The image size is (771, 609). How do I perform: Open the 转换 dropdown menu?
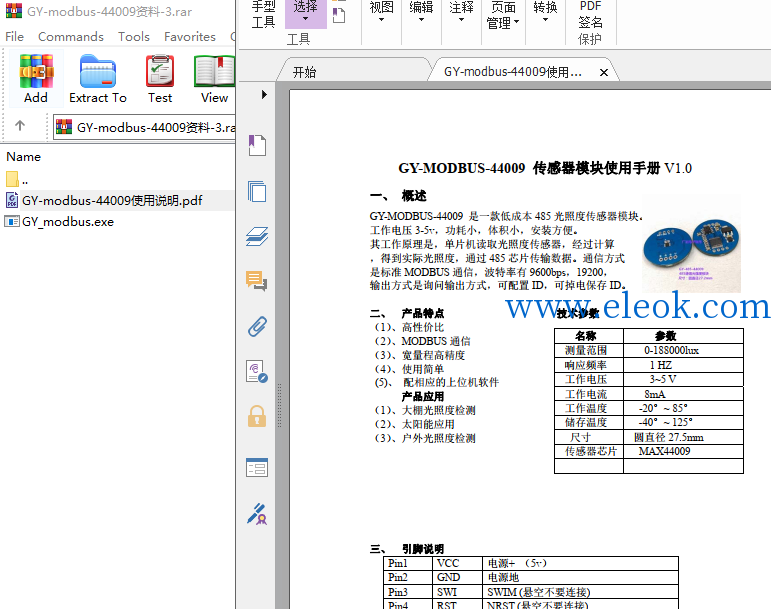[545, 13]
